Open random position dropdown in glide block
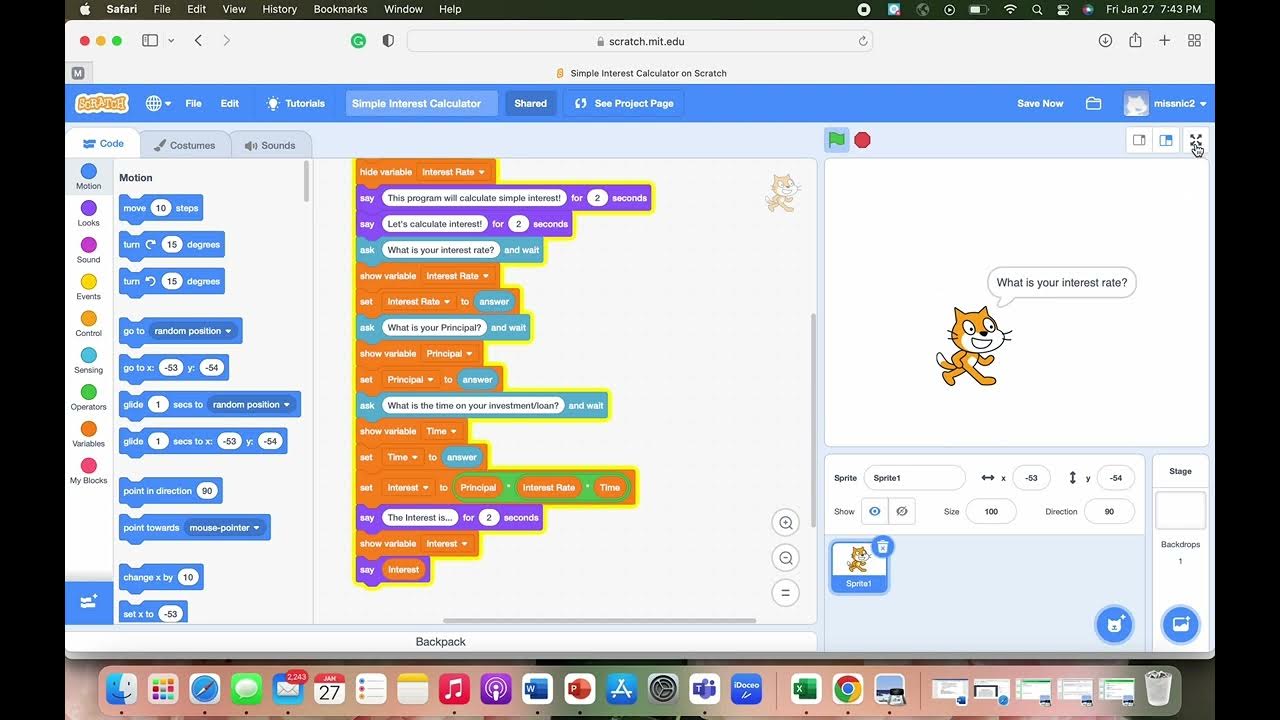The image size is (1280, 720). click(x=251, y=405)
